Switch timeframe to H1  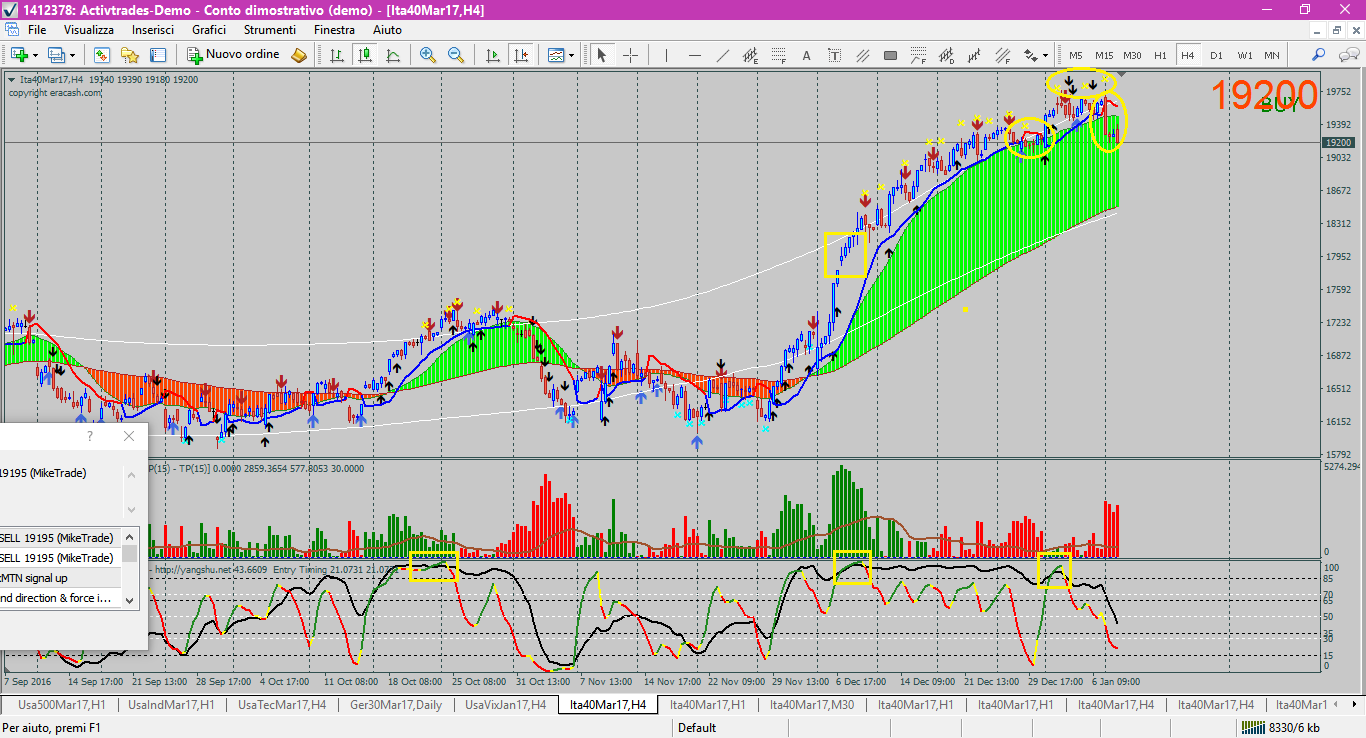click(1160, 55)
